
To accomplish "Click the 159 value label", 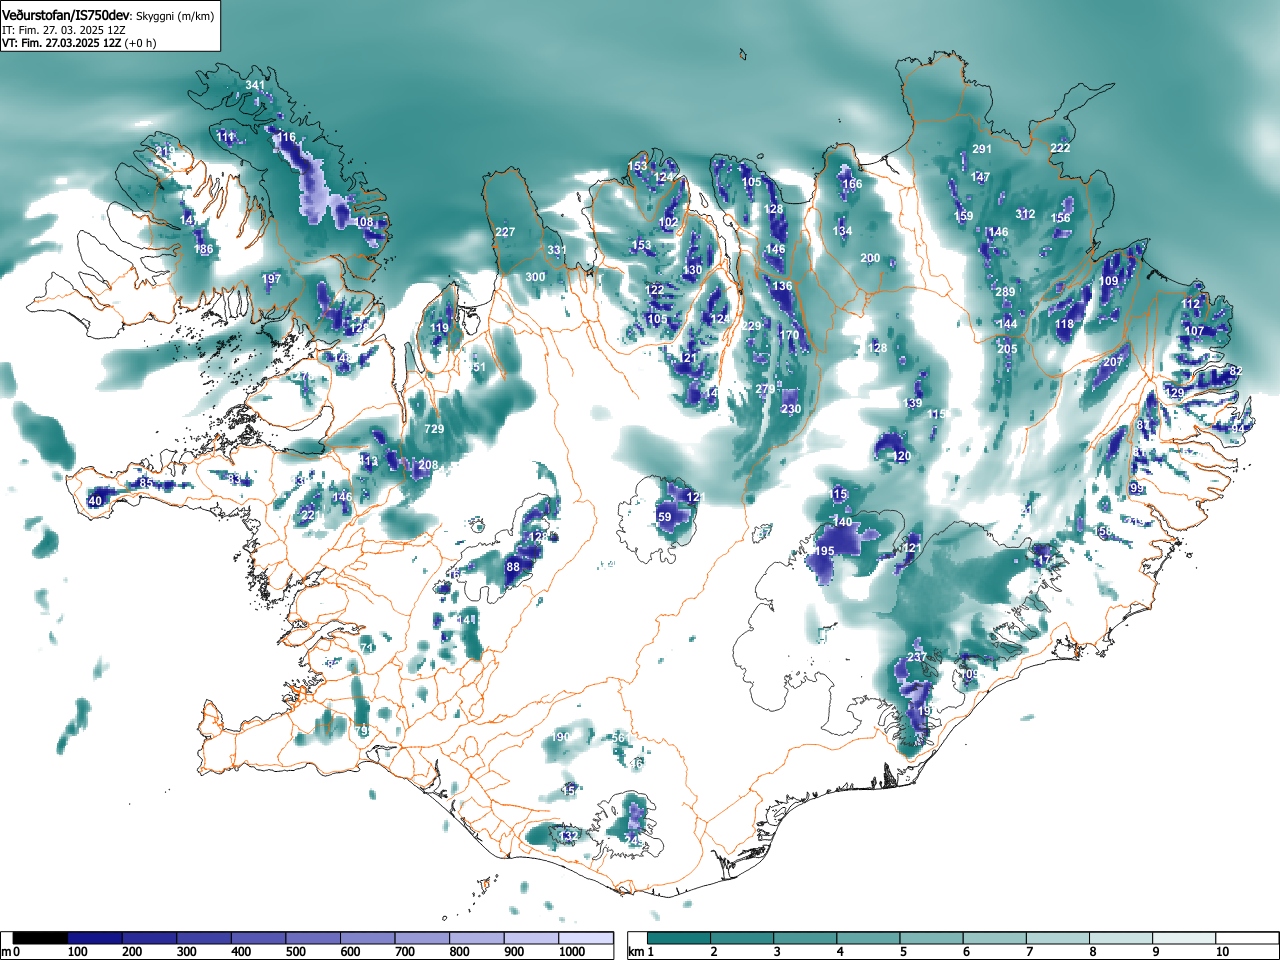I will coord(963,216).
